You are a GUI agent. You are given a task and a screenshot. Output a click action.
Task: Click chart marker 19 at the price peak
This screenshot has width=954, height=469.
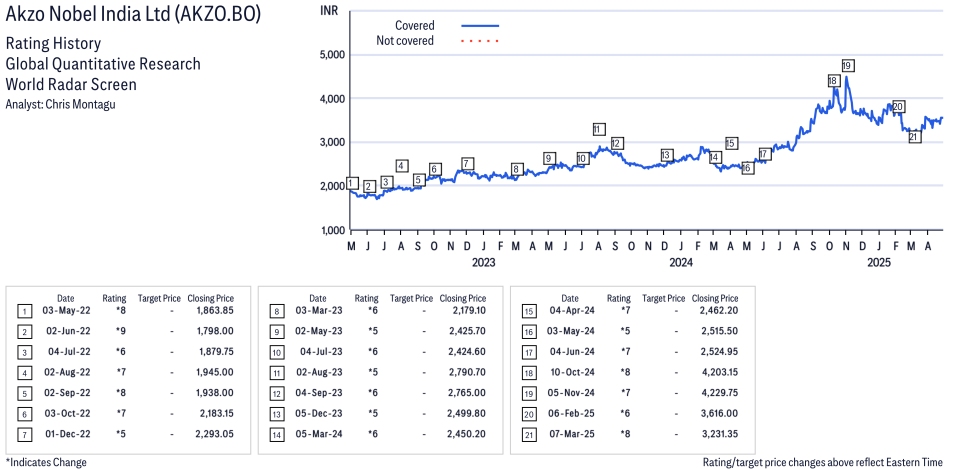tap(848, 66)
